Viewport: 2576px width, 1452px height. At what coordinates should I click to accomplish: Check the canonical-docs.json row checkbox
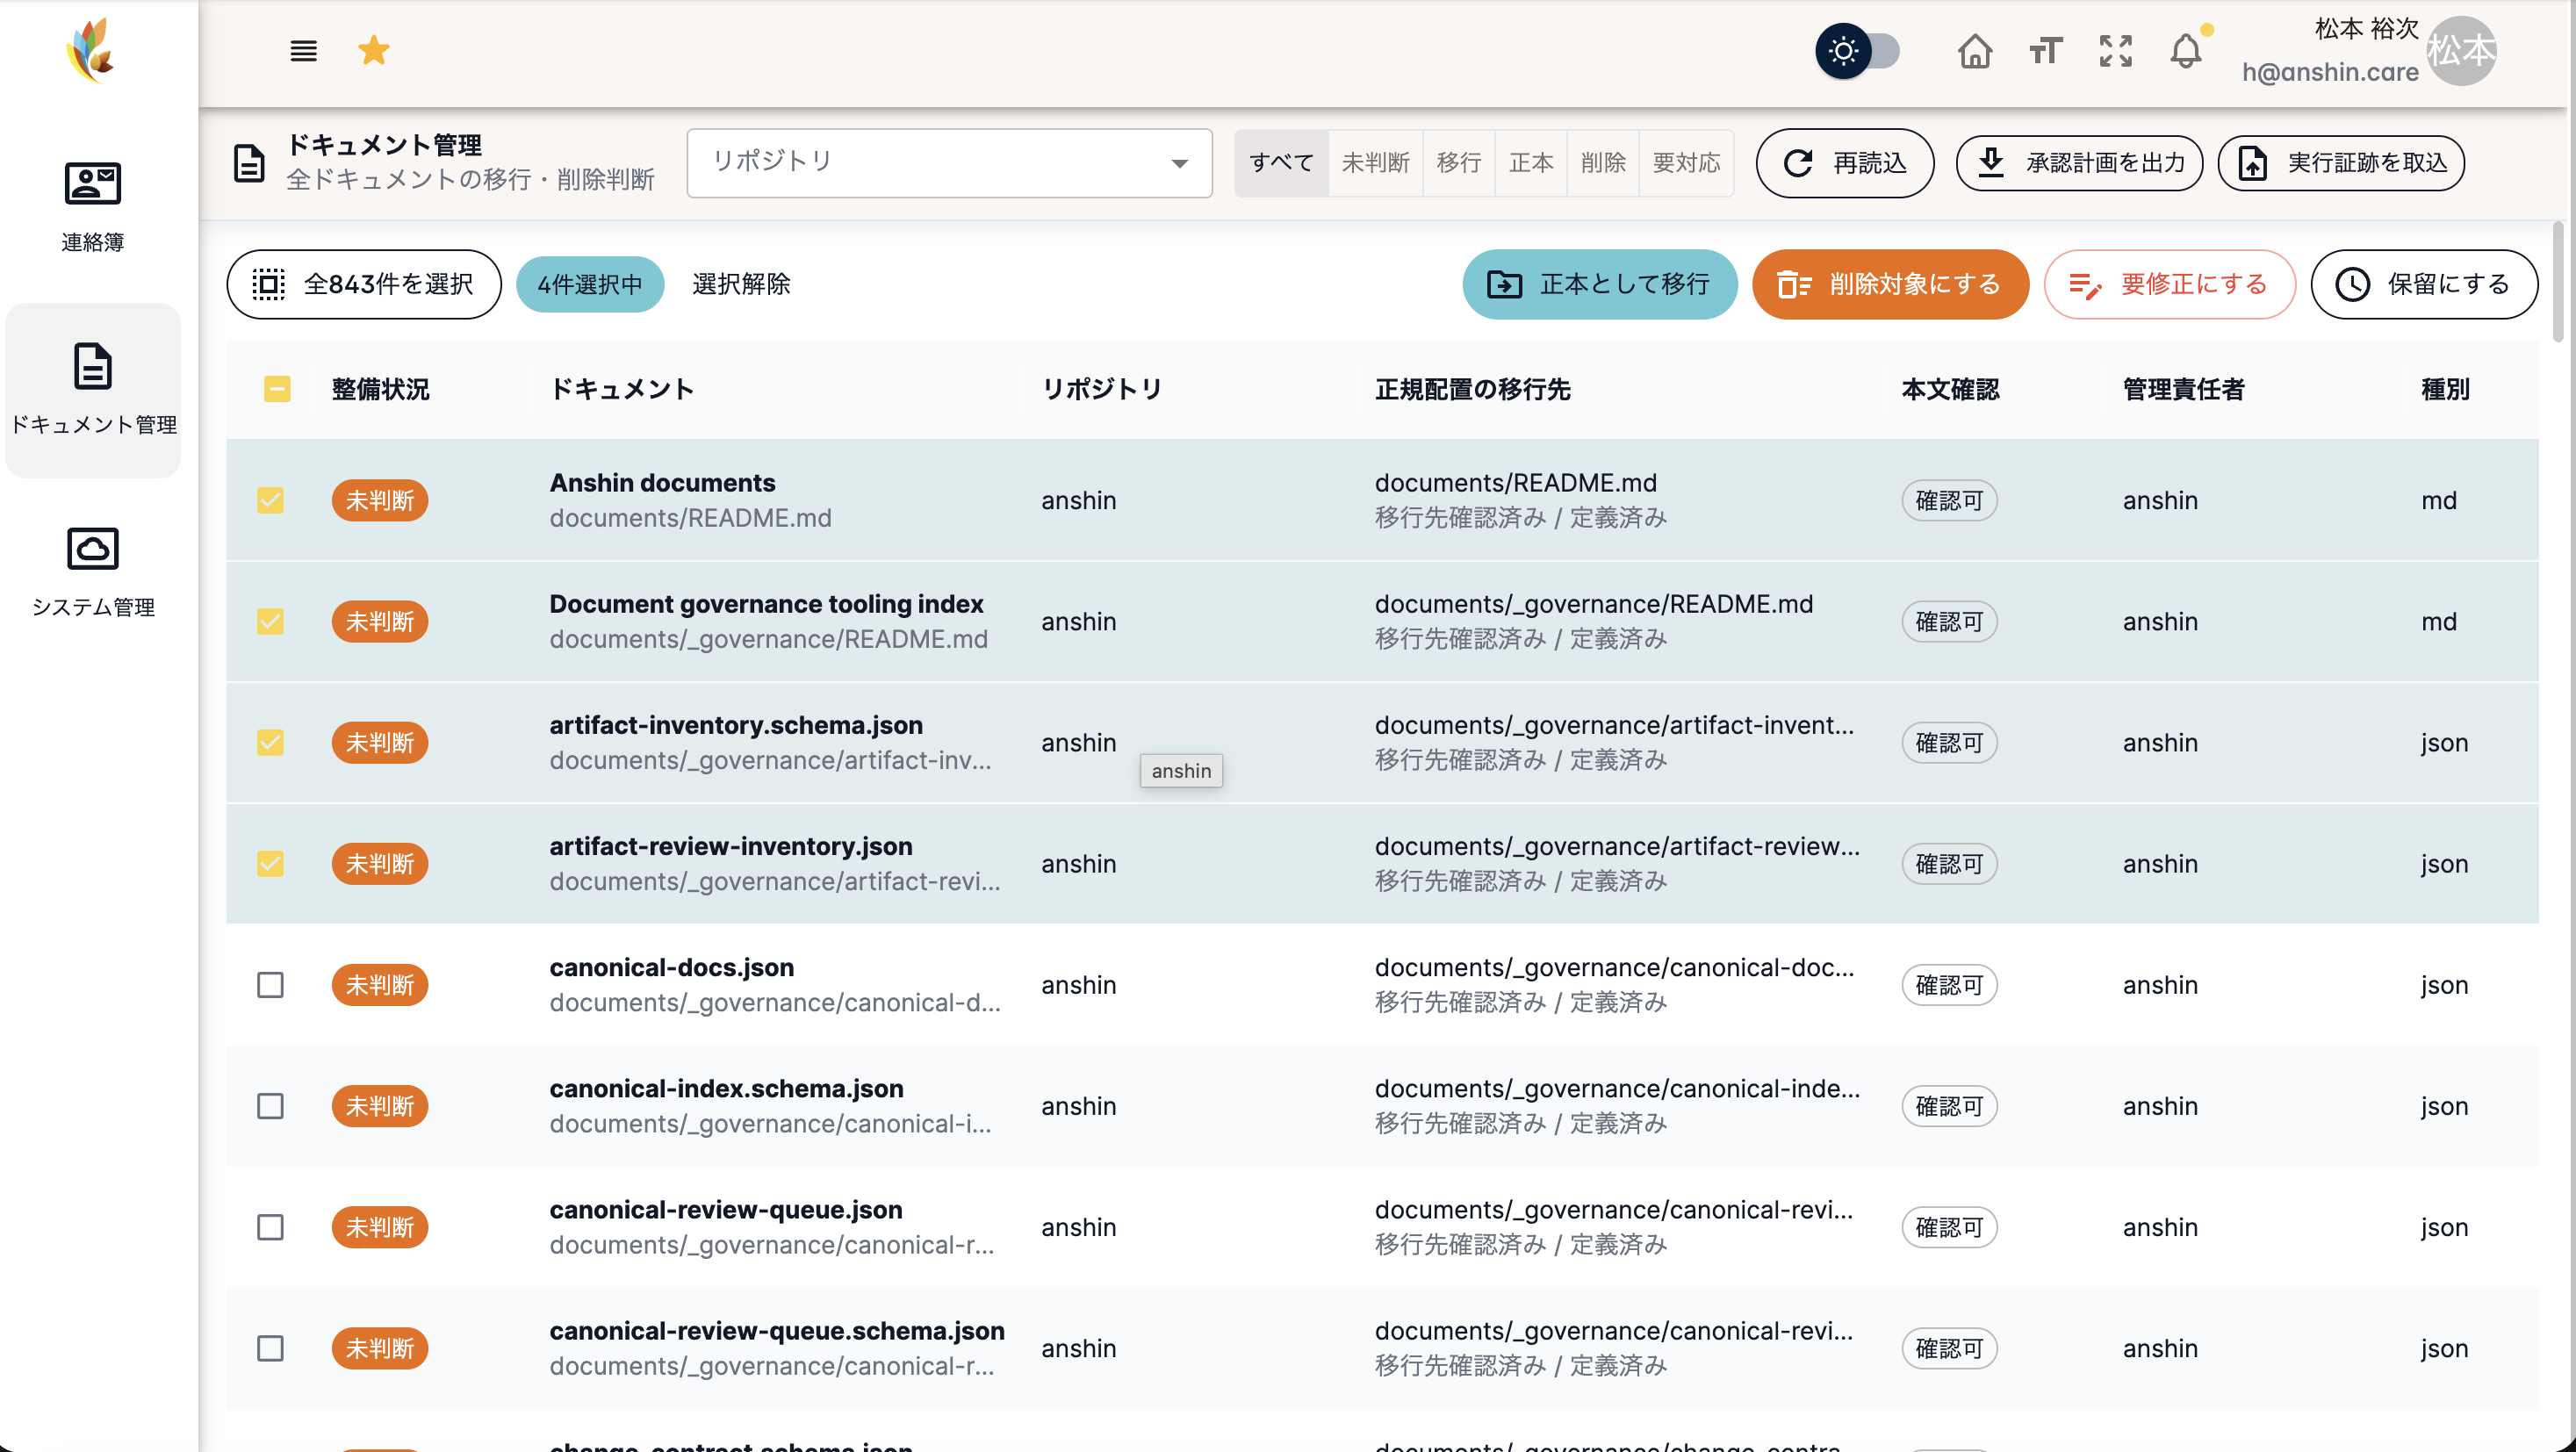270,984
